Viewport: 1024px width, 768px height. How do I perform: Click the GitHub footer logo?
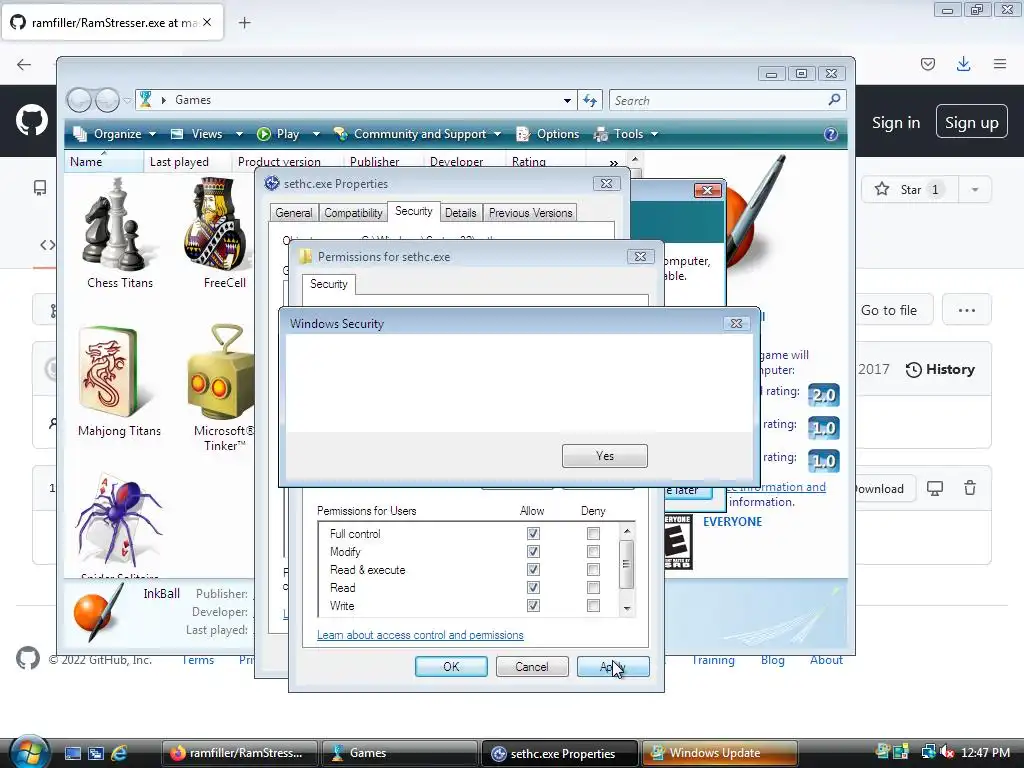(27, 658)
